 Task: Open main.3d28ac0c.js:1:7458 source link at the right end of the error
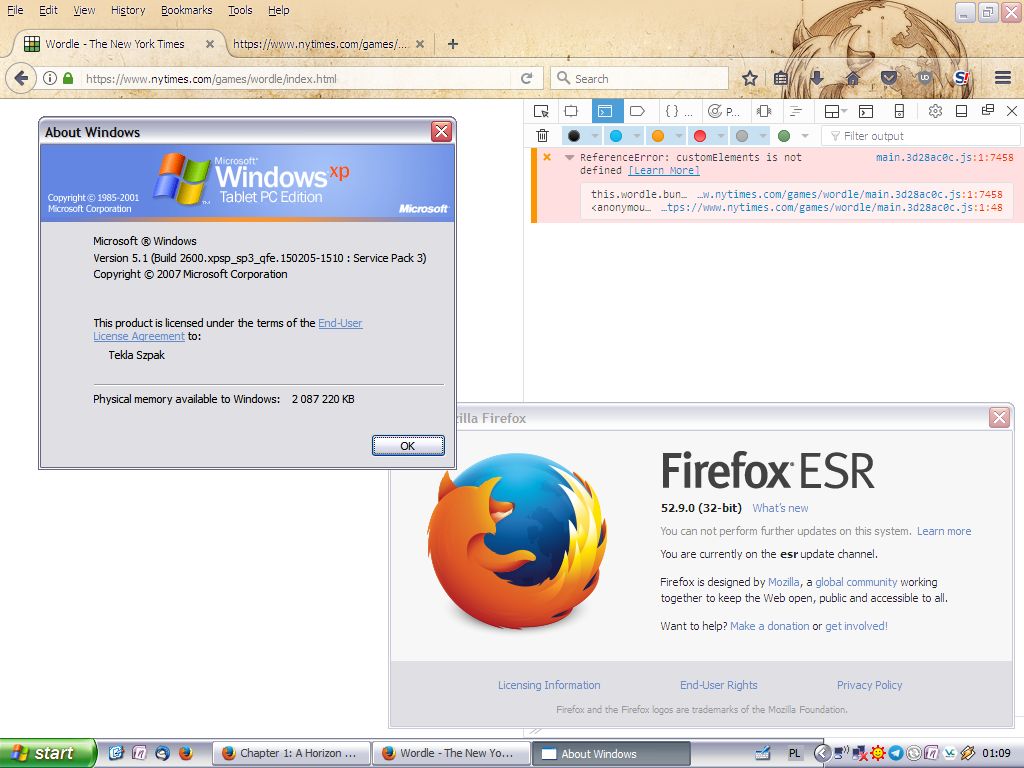944,157
